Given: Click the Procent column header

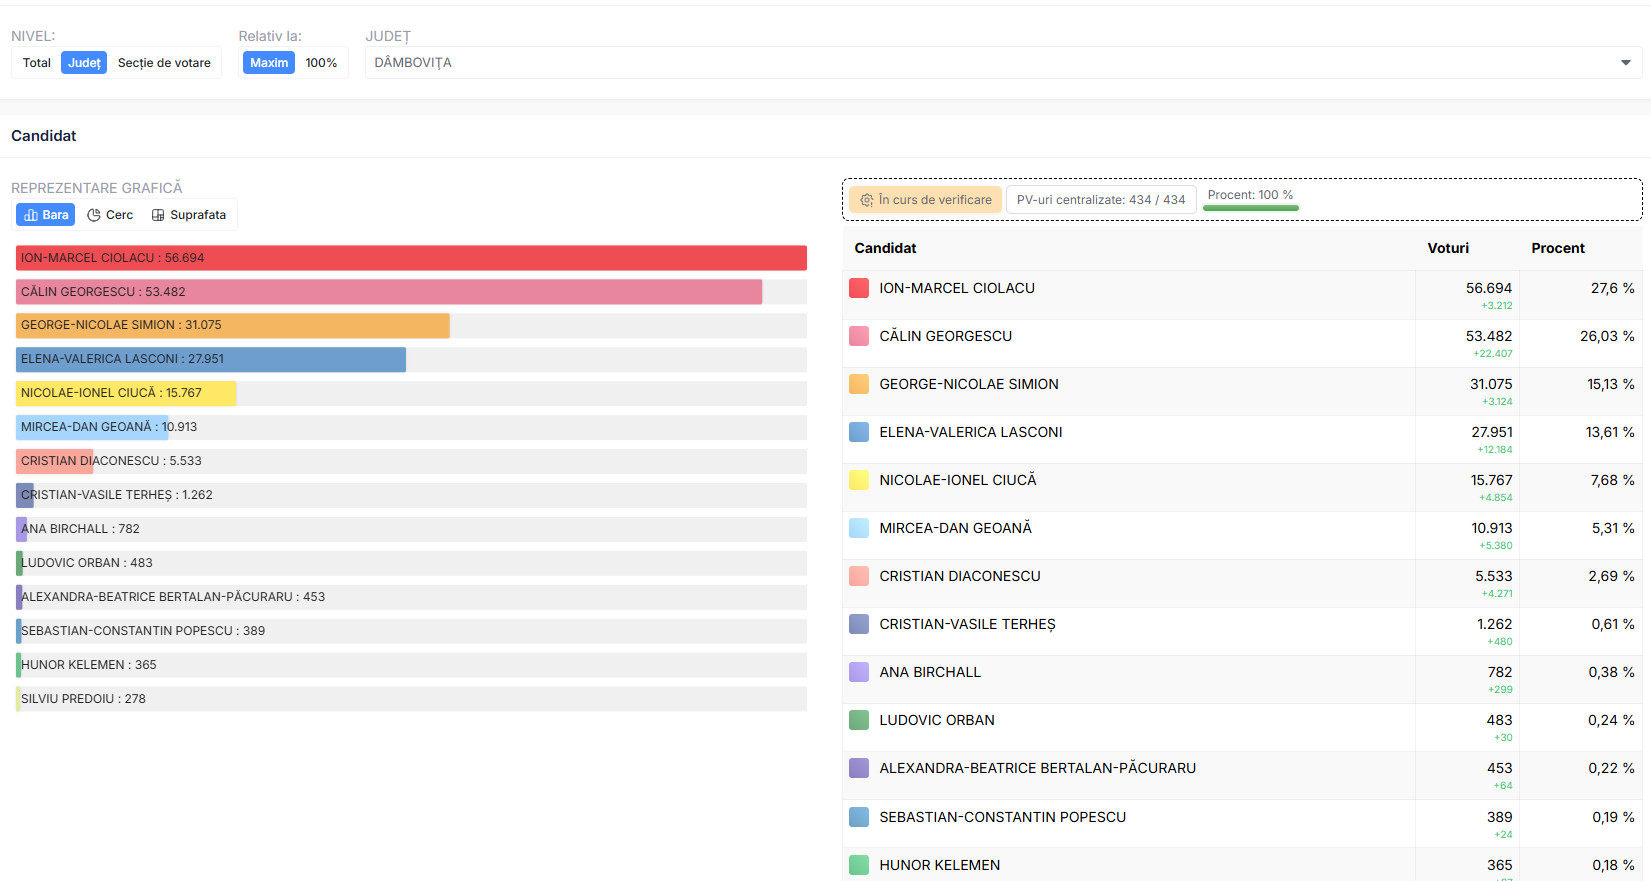Looking at the screenshot, I should [x=1557, y=248].
